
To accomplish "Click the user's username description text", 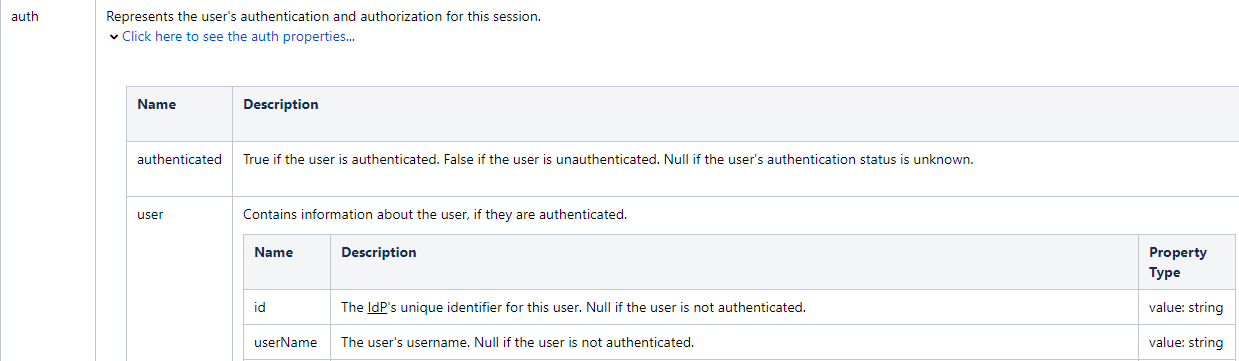I will click(x=517, y=342).
